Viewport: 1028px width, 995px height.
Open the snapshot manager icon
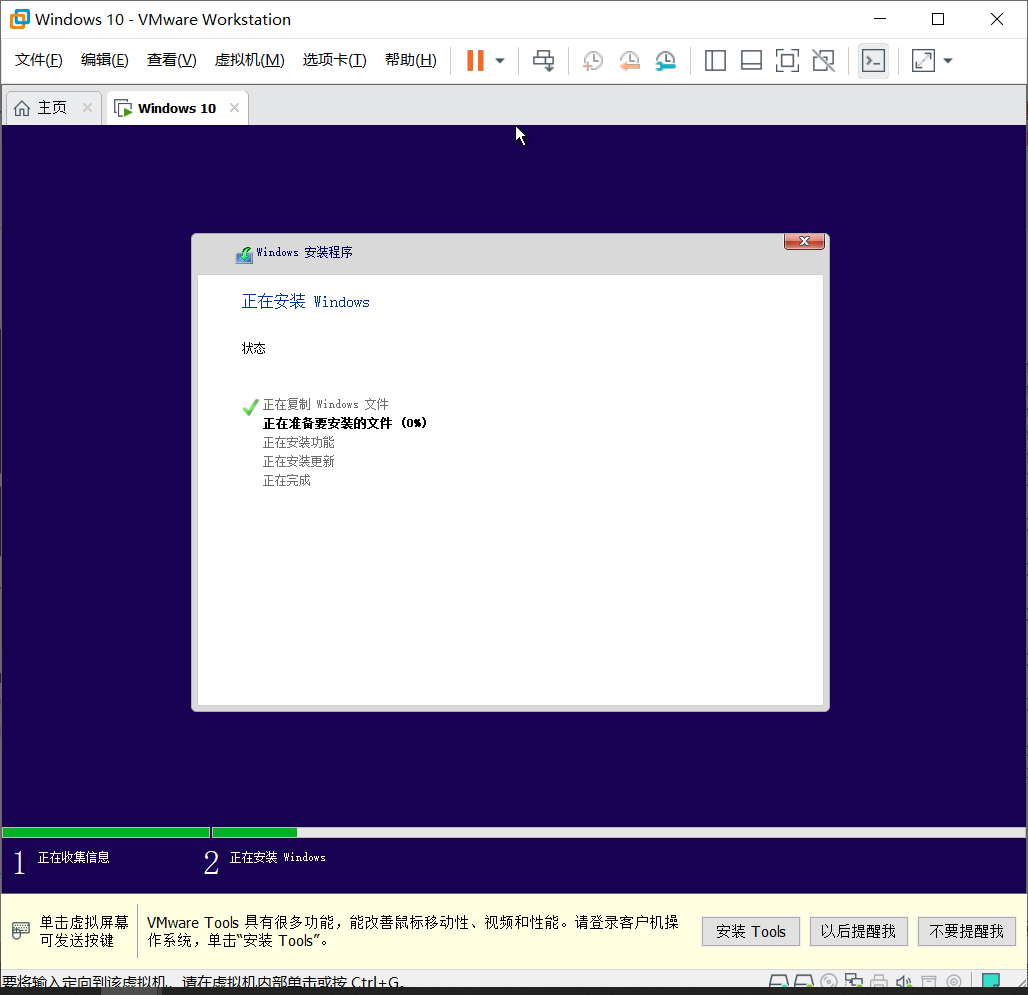(x=665, y=60)
